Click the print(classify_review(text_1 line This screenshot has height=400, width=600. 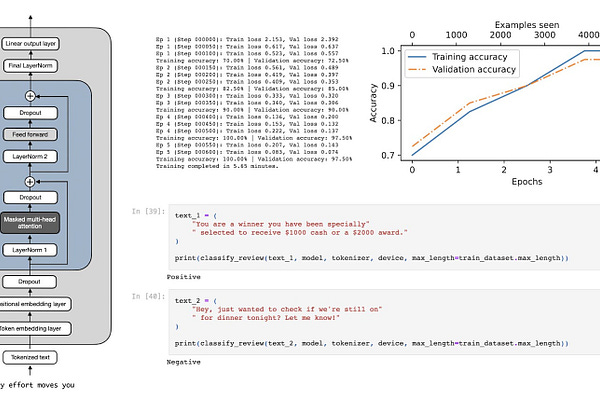[372, 258]
